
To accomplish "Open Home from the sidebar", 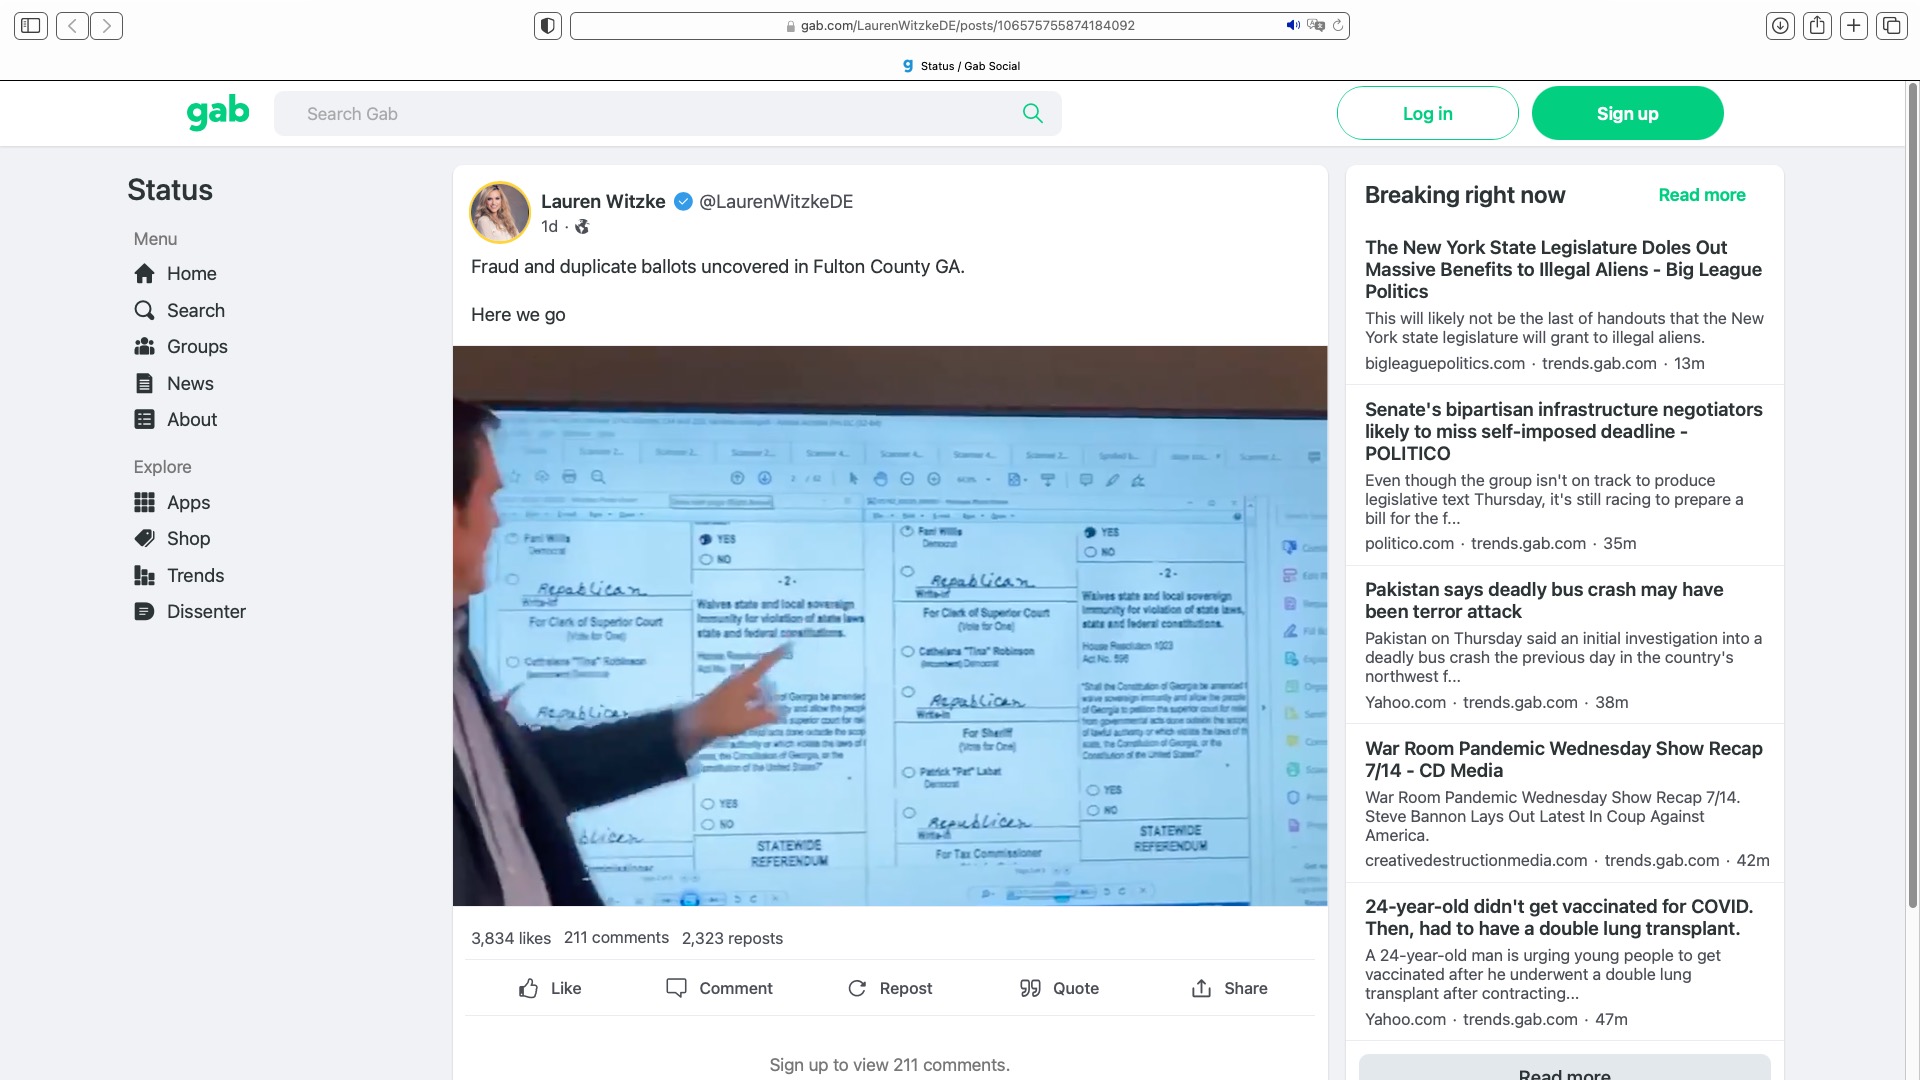I will coord(191,273).
